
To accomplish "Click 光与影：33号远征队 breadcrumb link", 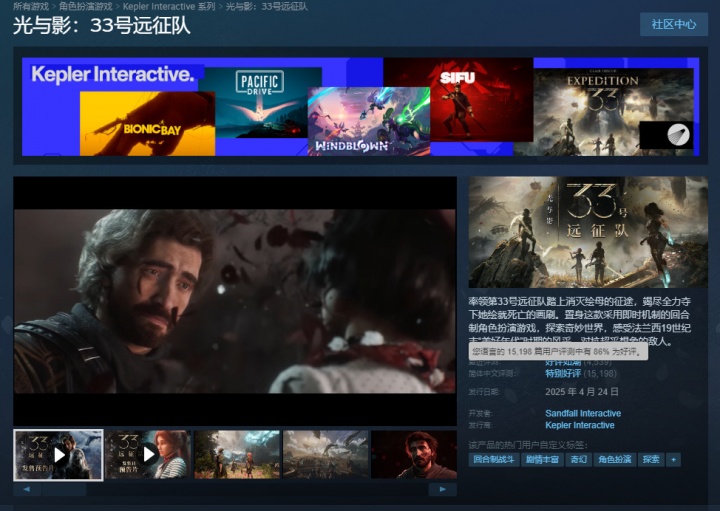I will (267, 6).
